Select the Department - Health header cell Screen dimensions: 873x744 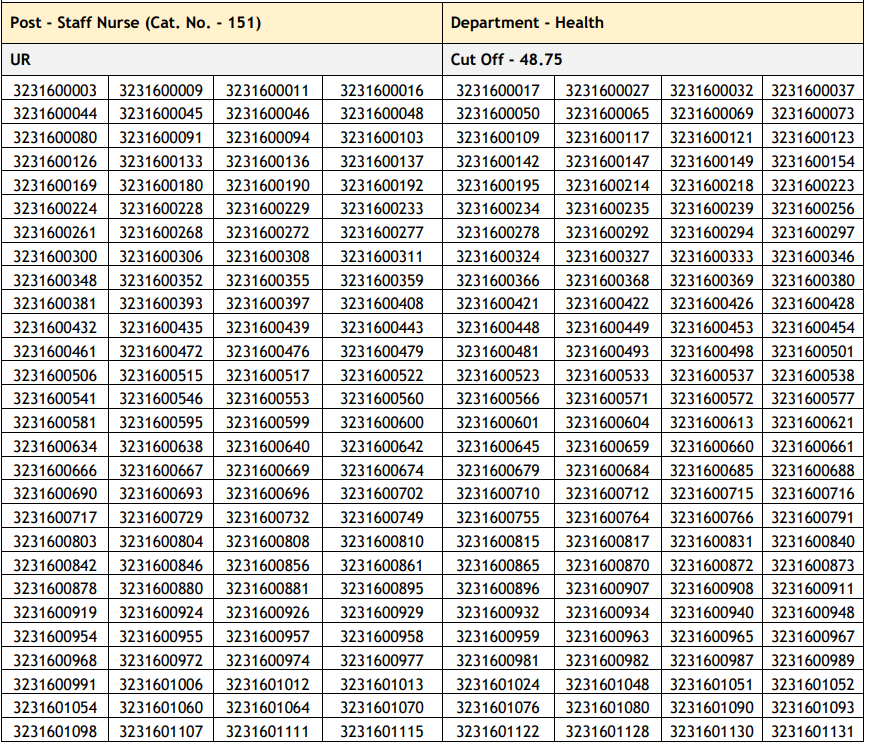point(527,22)
